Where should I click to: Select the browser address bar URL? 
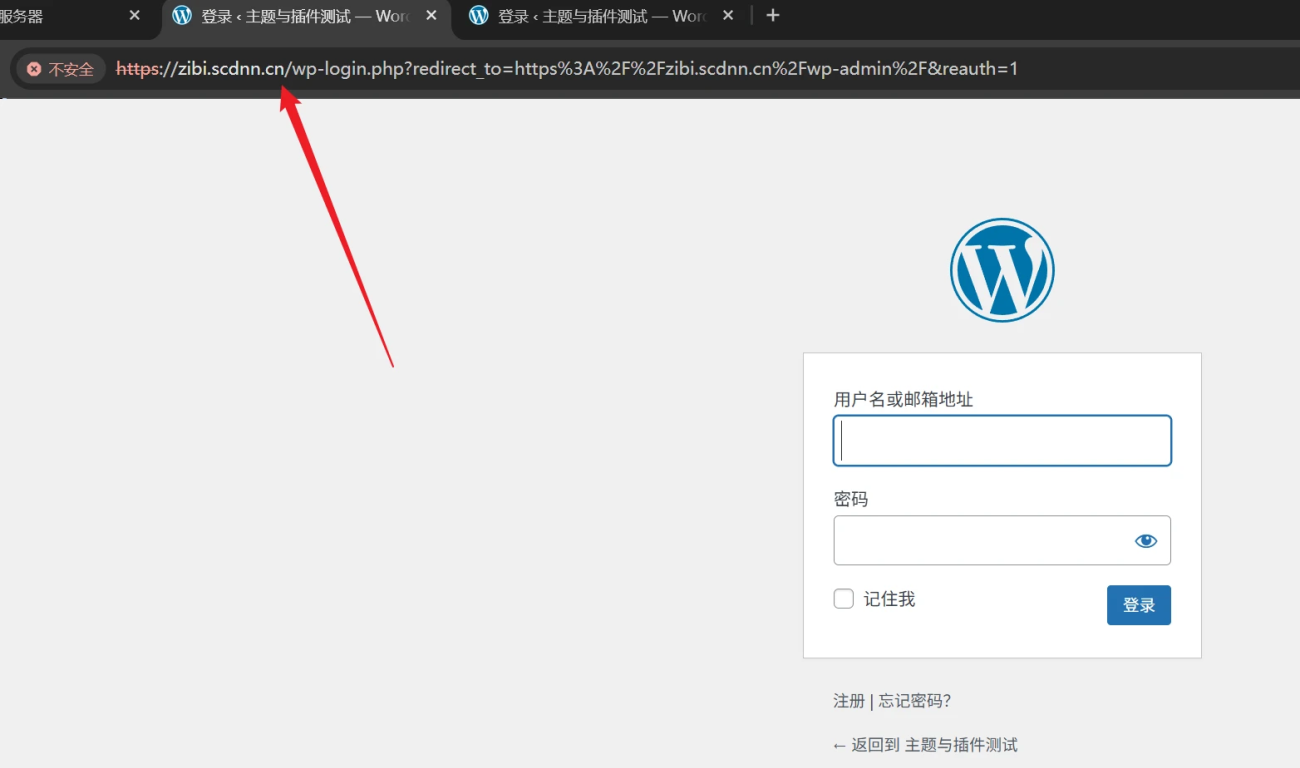pyautogui.click(x=567, y=69)
